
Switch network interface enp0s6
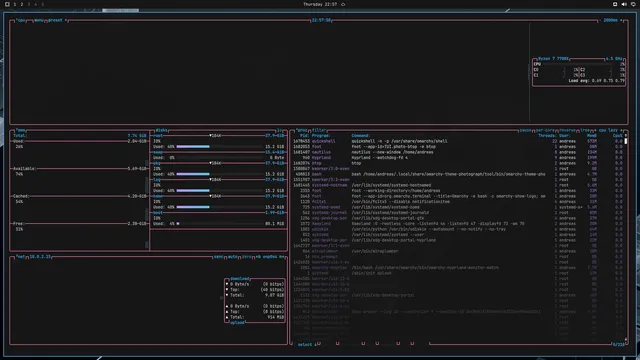click(x=270, y=257)
